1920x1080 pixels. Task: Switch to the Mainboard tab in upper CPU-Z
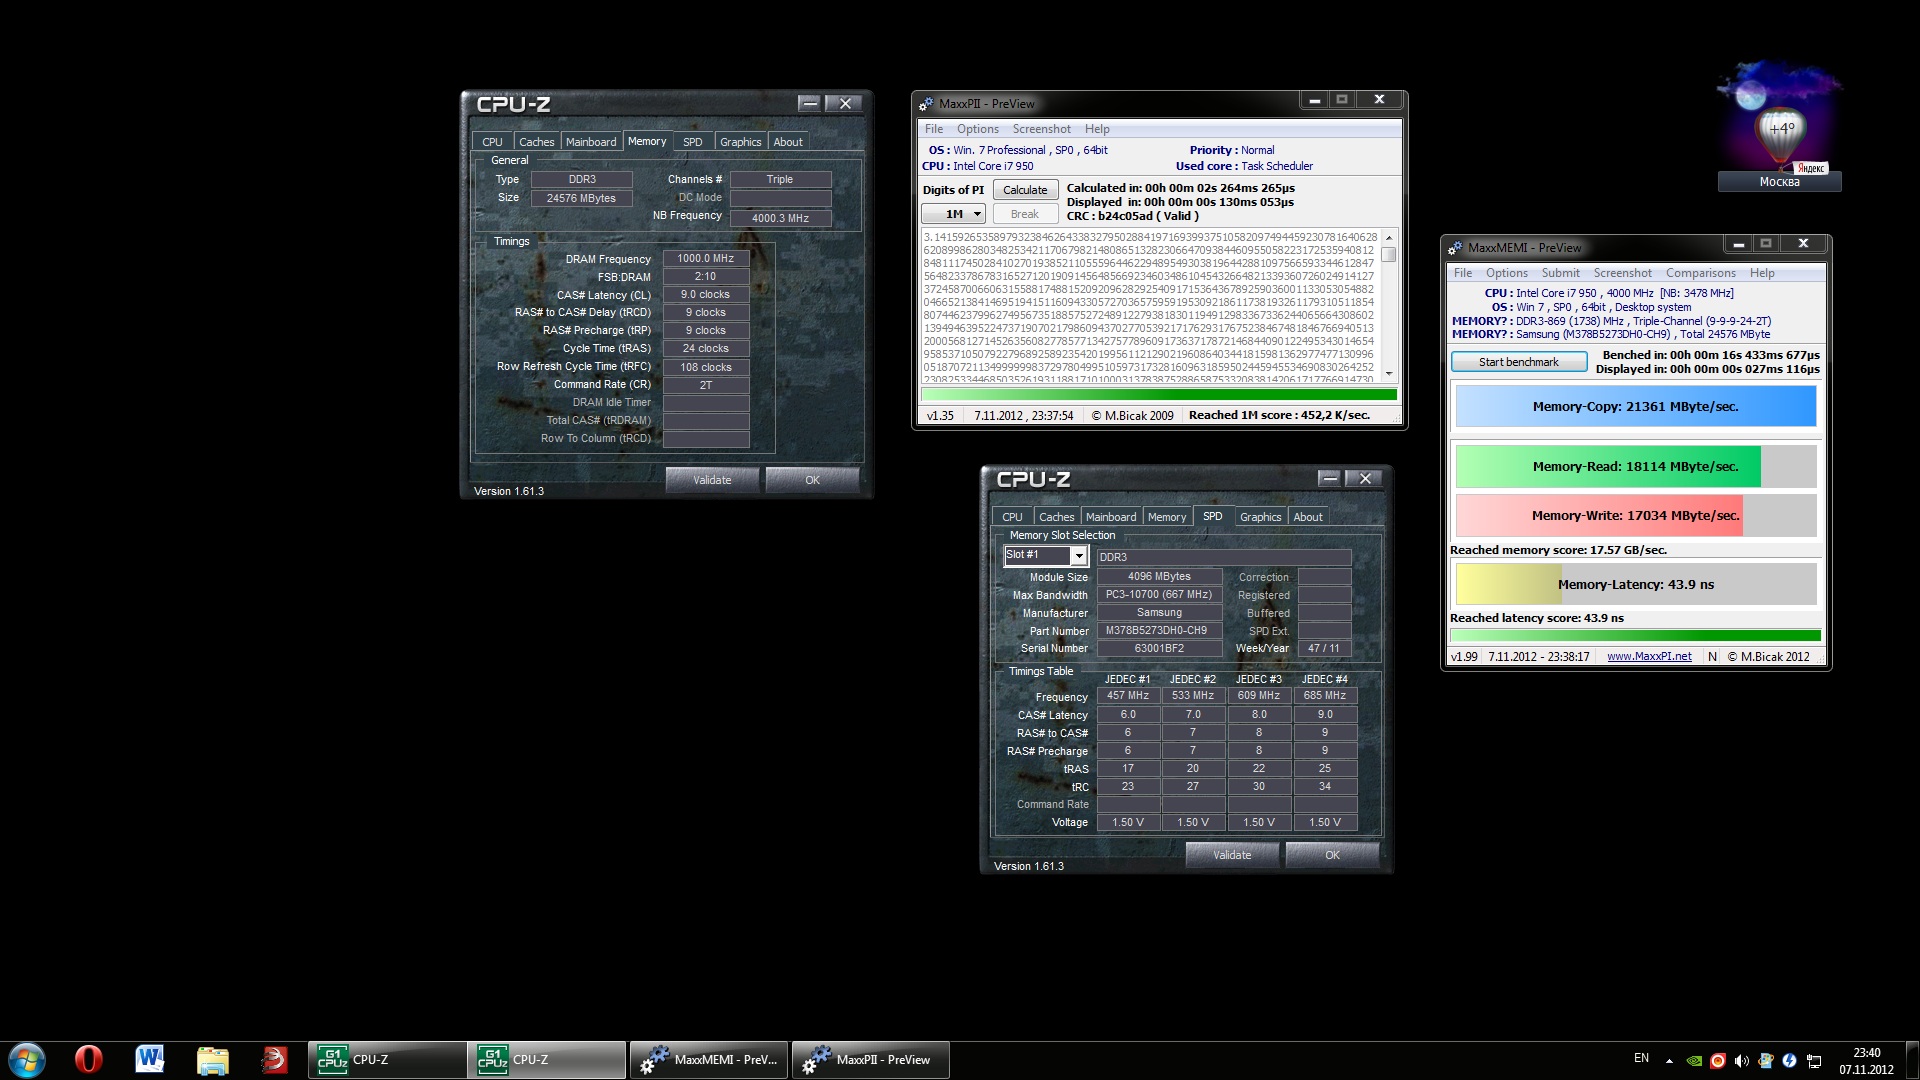(x=591, y=142)
